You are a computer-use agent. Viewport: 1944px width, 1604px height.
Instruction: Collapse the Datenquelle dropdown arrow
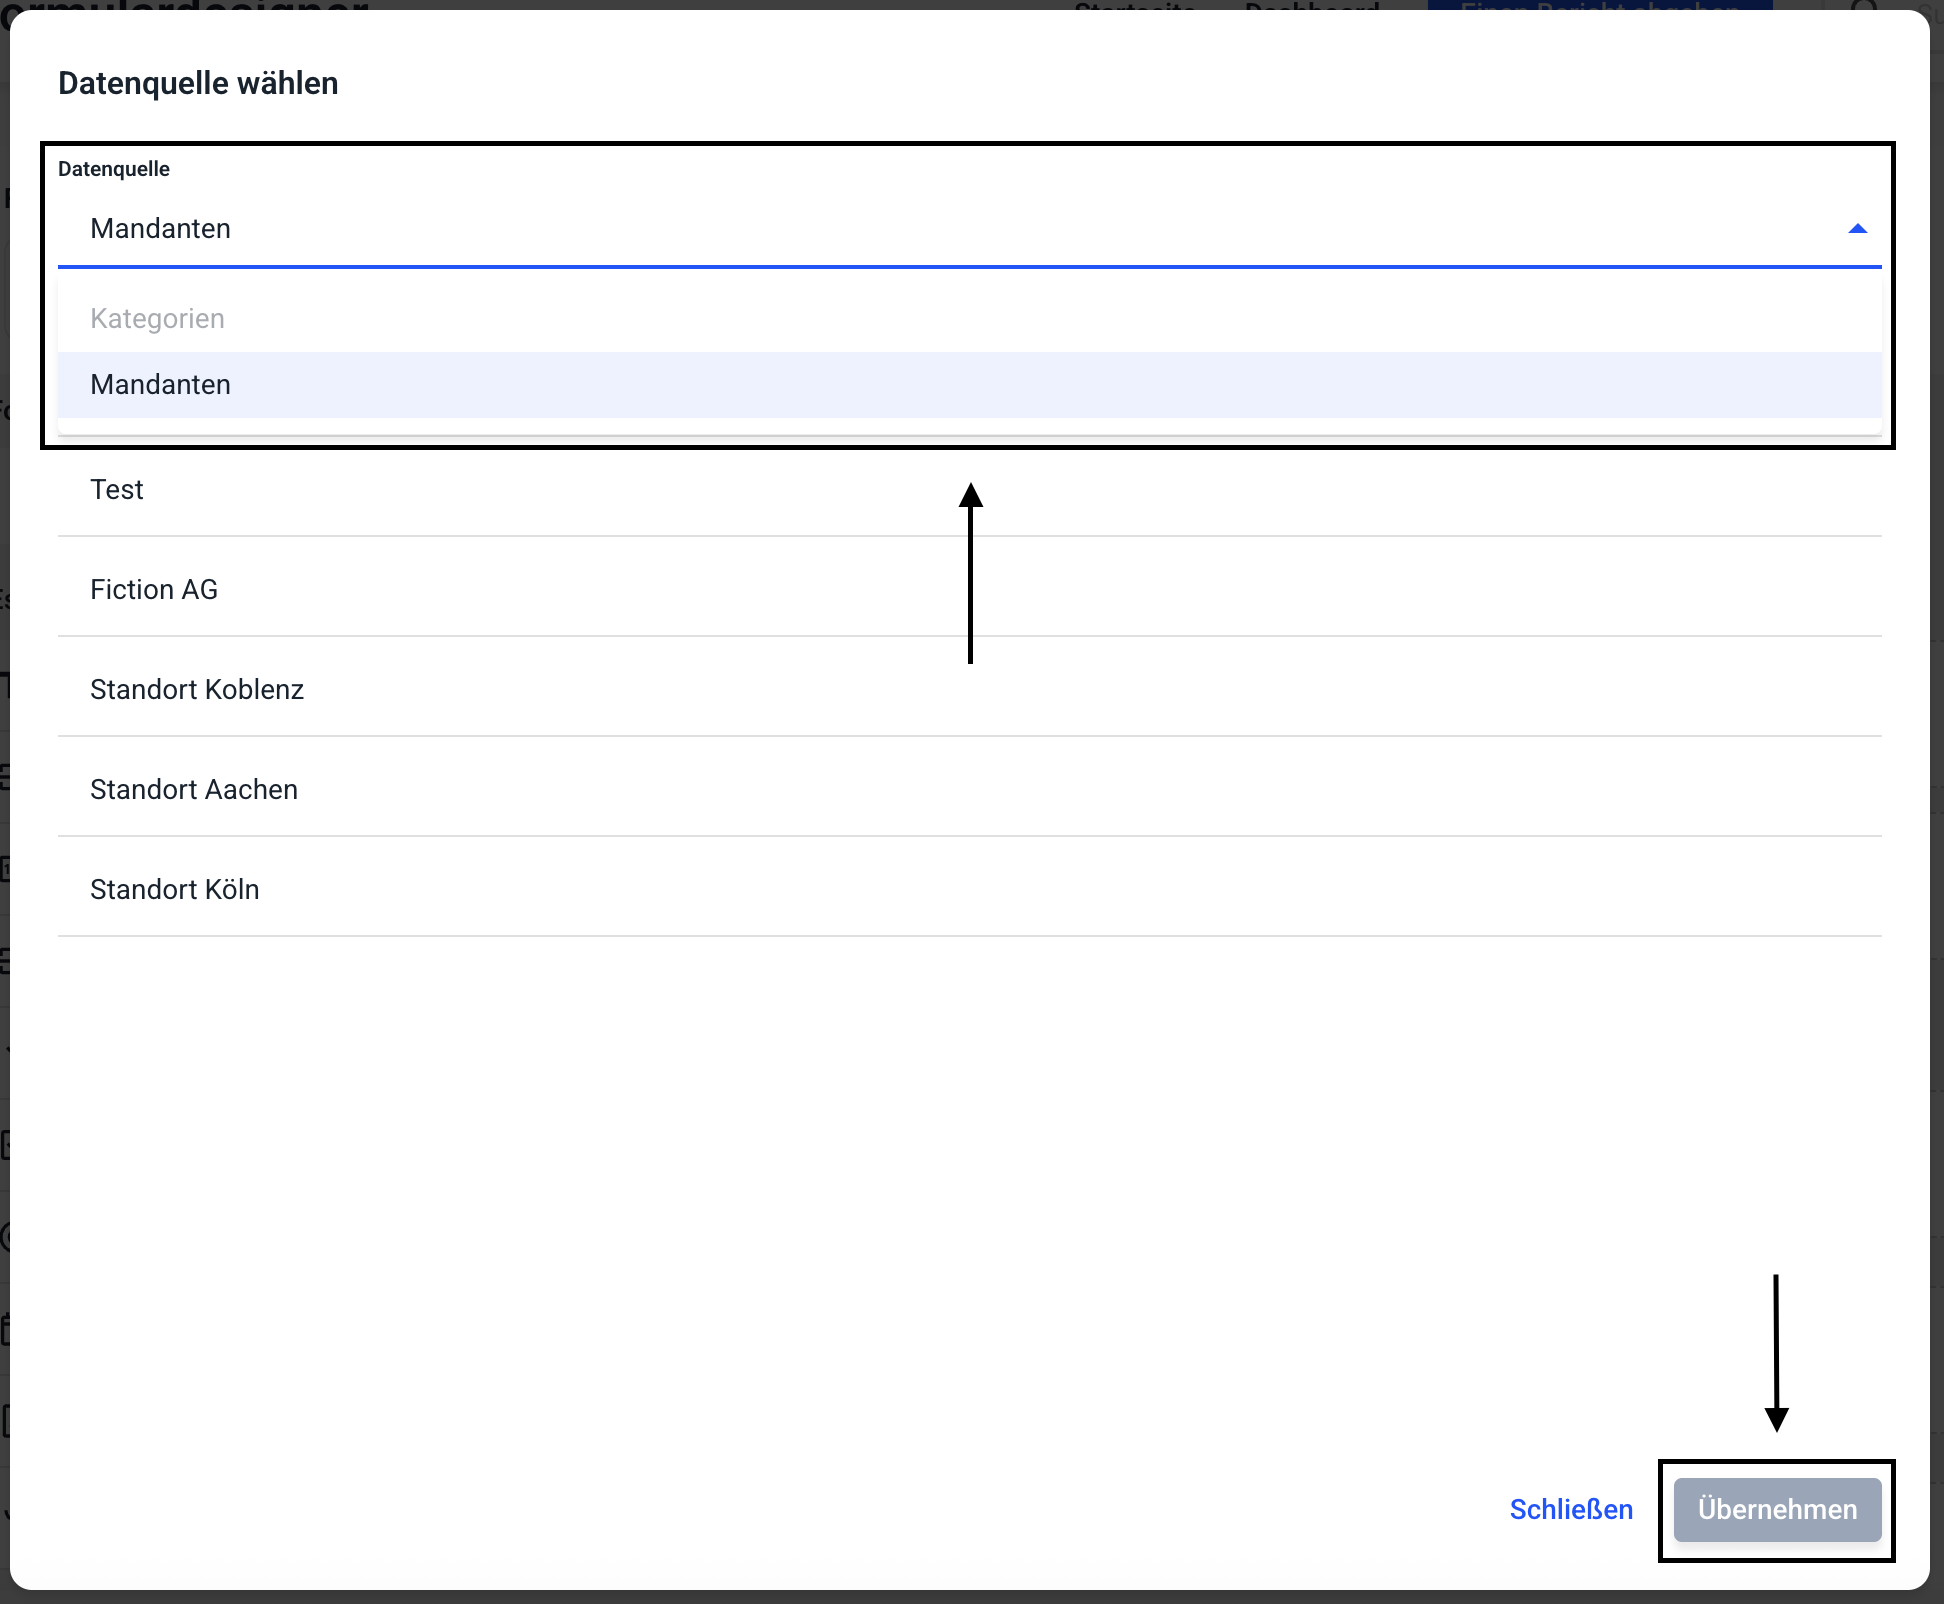(x=1857, y=229)
